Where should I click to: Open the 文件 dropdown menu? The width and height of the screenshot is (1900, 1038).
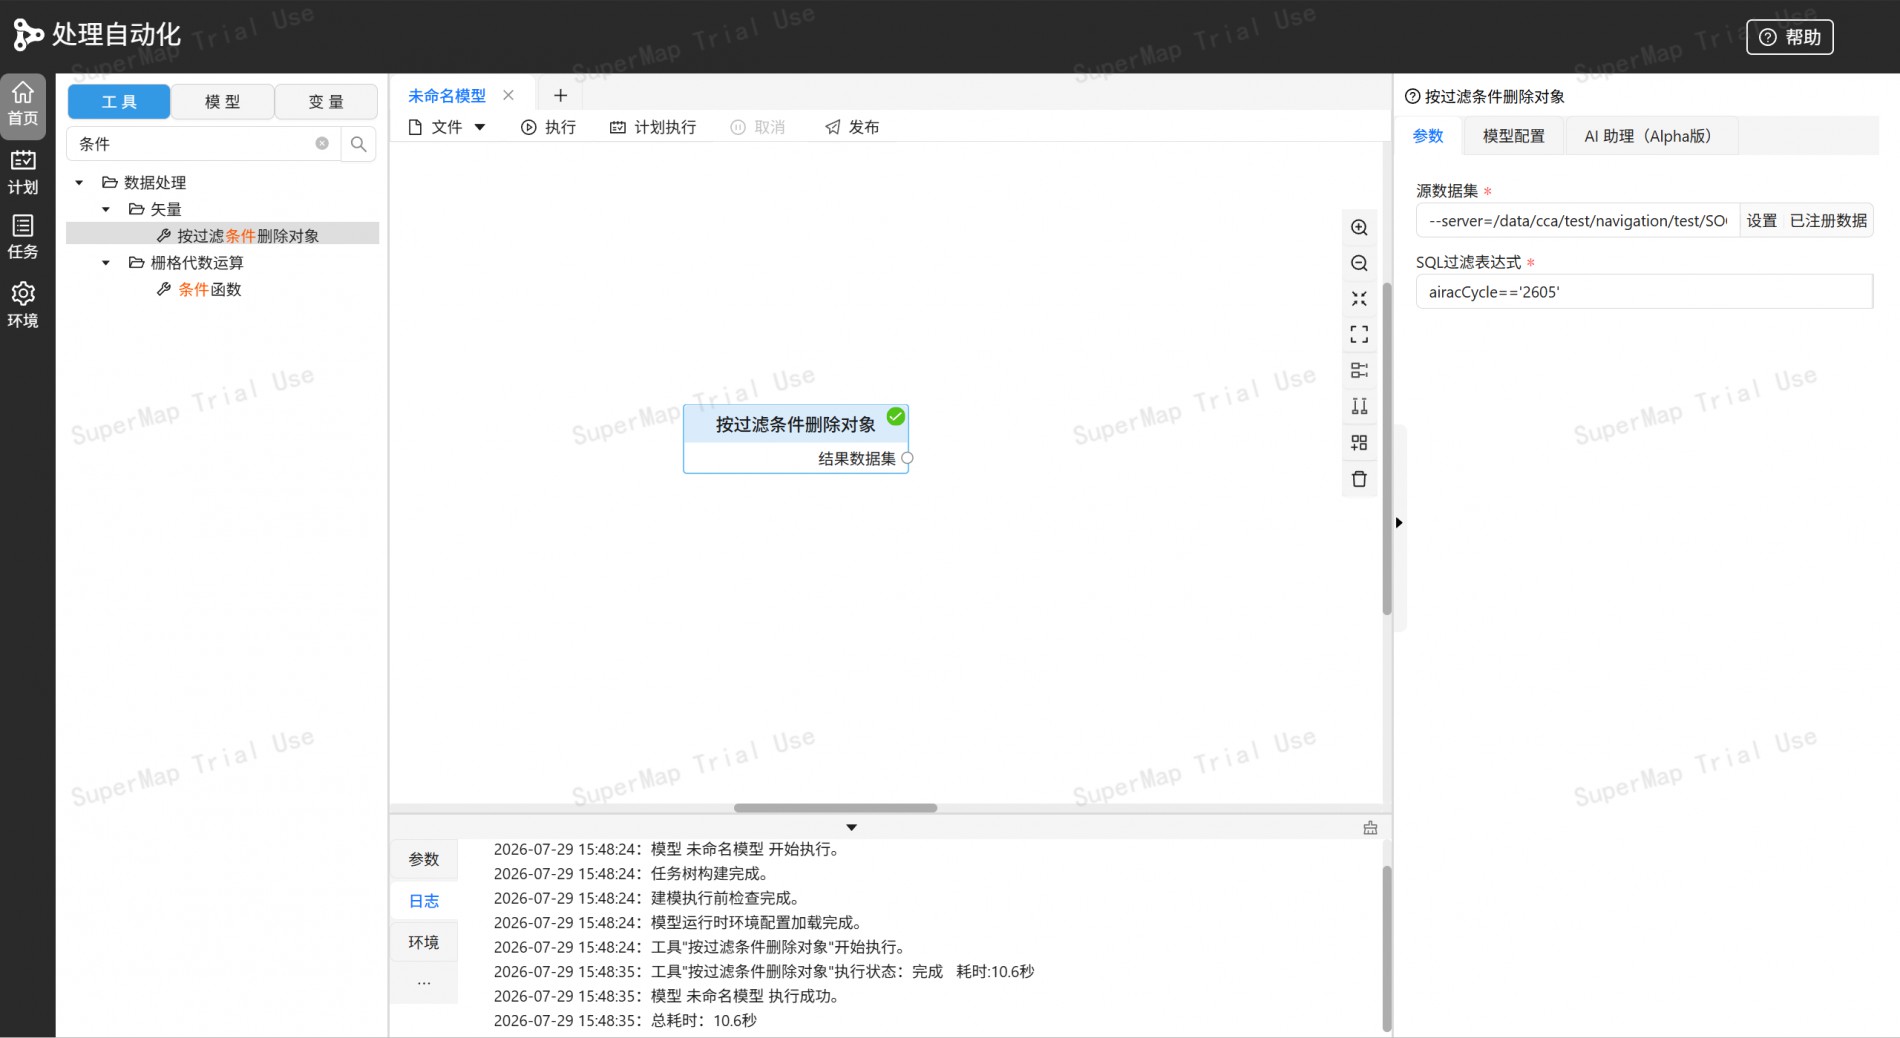click(x=447, y=127)
